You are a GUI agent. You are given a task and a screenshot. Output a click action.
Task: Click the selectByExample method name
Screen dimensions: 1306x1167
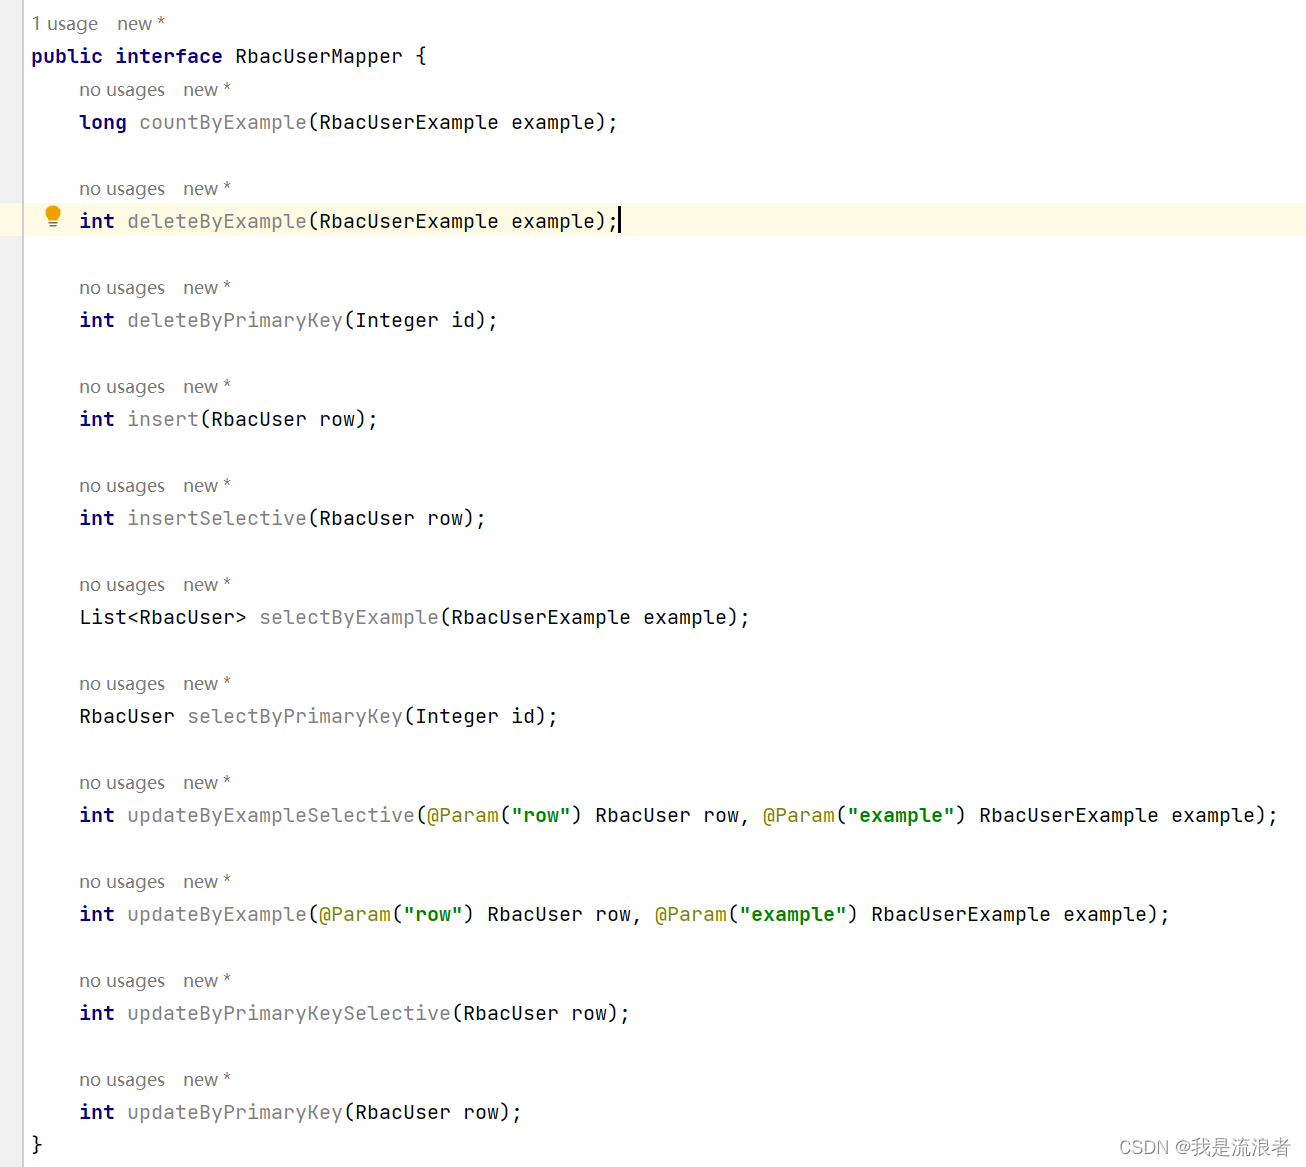(349, 617)
